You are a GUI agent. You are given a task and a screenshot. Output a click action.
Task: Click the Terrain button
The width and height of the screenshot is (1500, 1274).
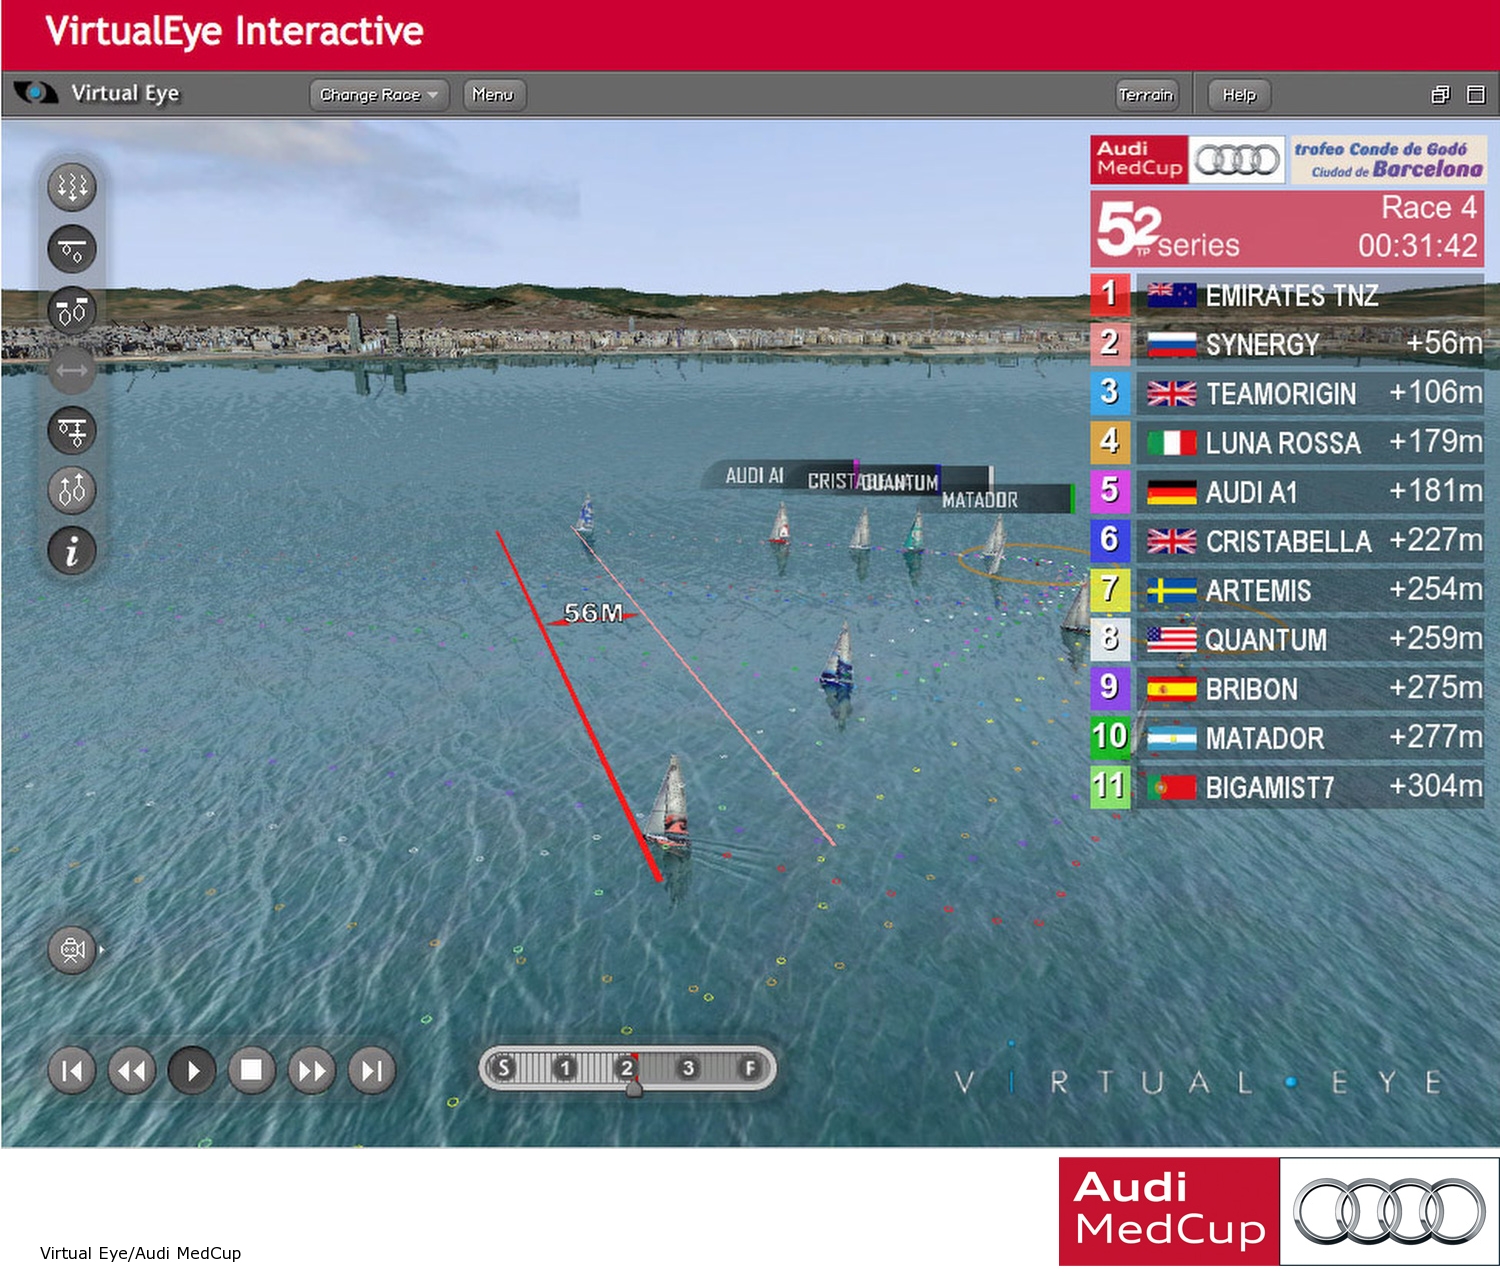(x=1145, y=95)
